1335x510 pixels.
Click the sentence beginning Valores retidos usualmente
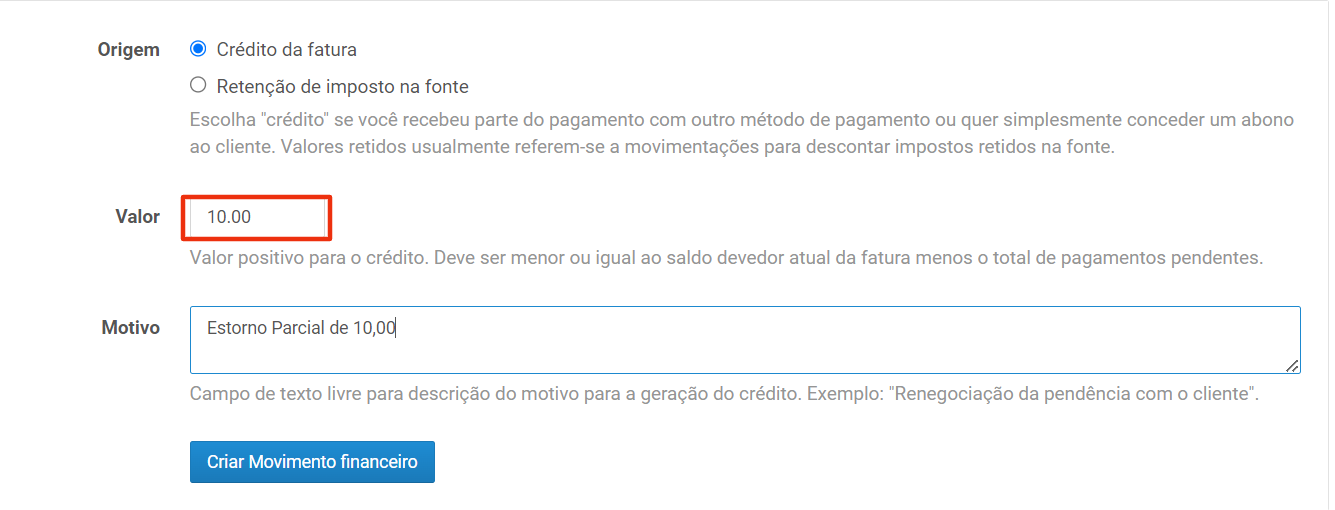click(650, 146)
